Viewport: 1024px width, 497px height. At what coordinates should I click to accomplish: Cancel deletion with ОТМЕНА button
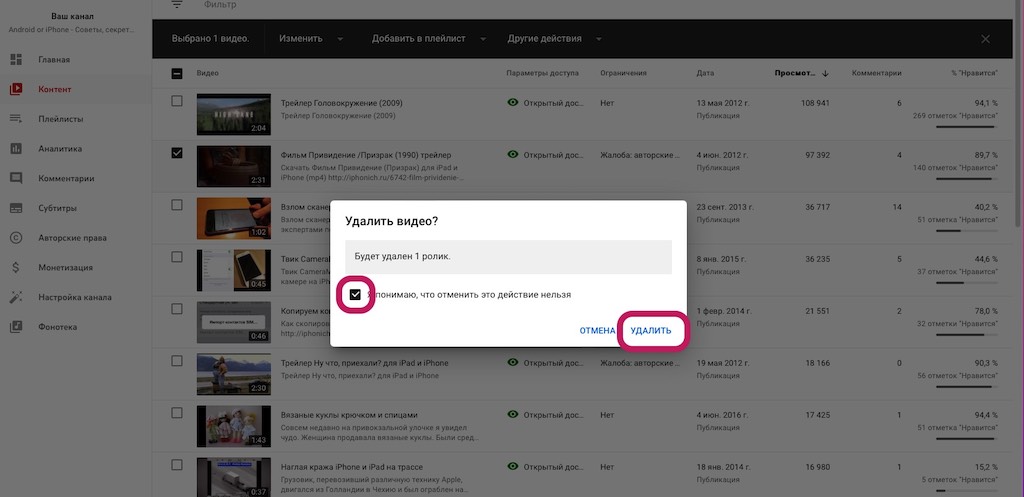(x=597, y=331)
